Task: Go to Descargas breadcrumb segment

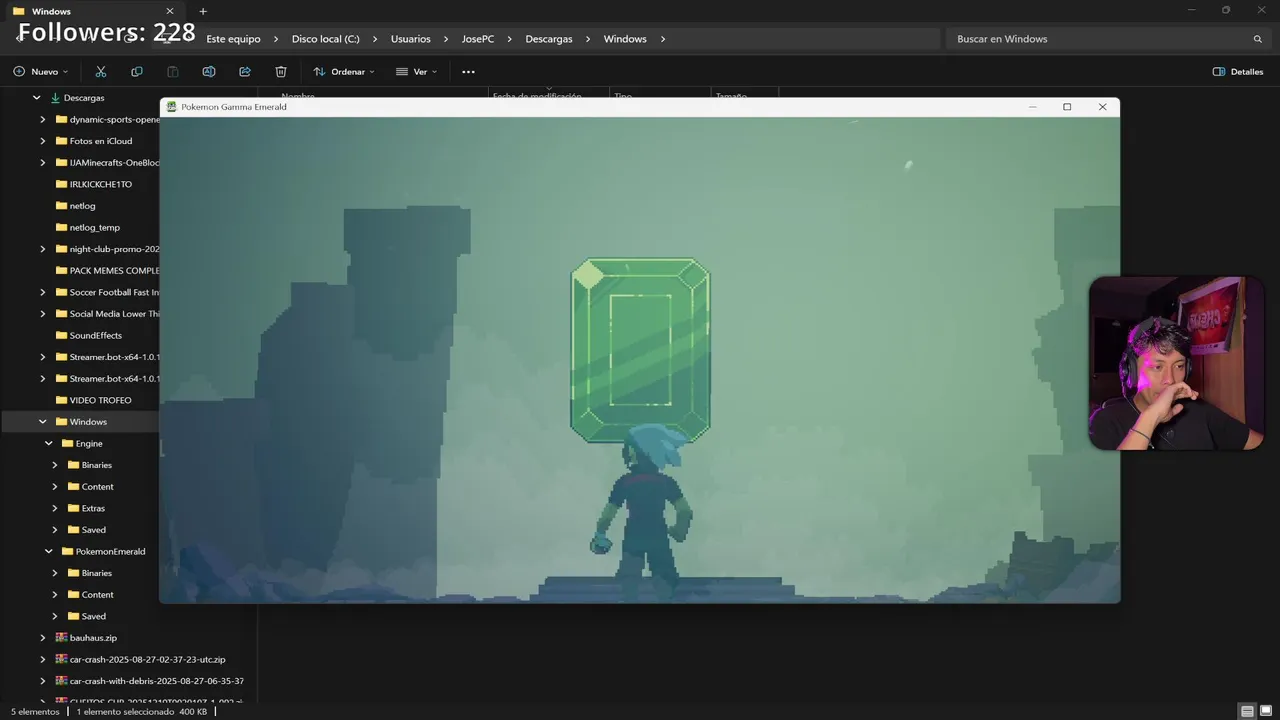Action: point(549,39)
